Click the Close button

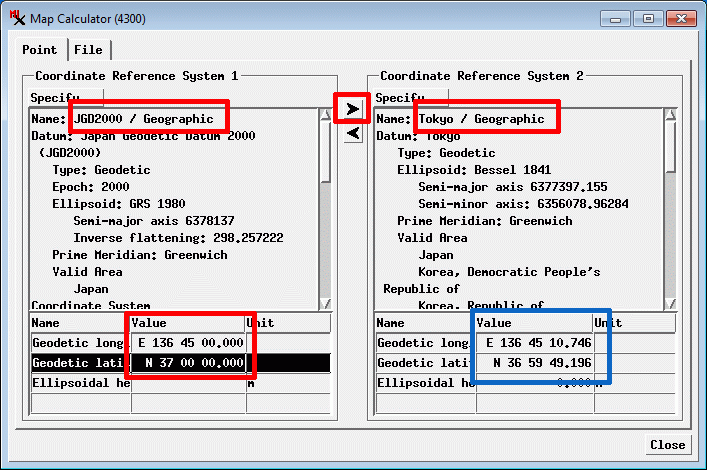coord(667,445)
